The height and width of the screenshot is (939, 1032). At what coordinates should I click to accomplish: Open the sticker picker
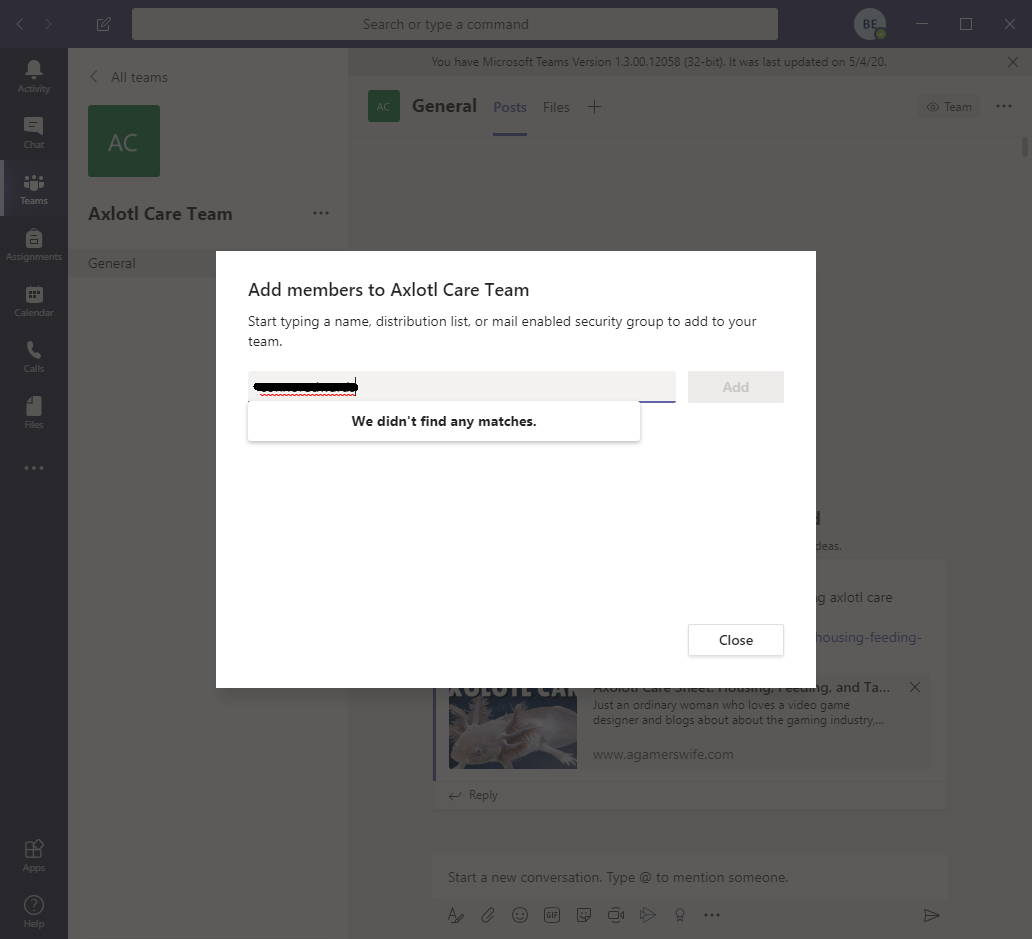[584, 915]
